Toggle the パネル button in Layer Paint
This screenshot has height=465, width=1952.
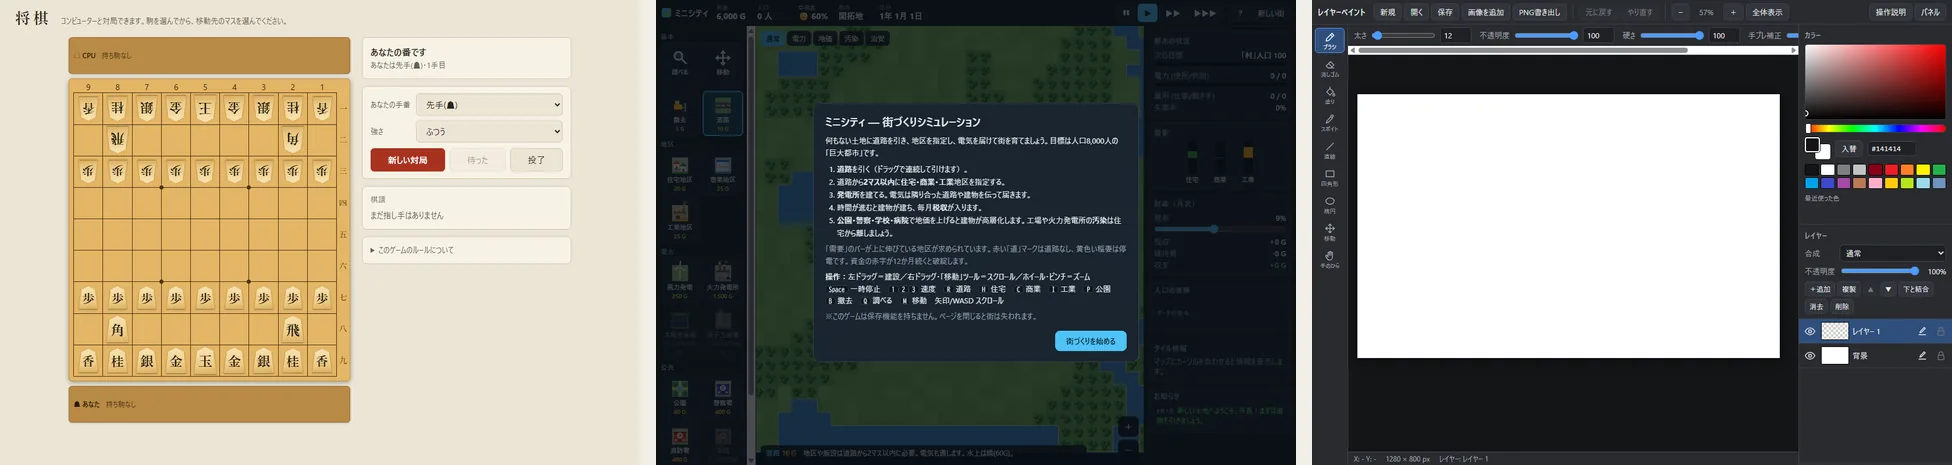(x=1930, y=12)
